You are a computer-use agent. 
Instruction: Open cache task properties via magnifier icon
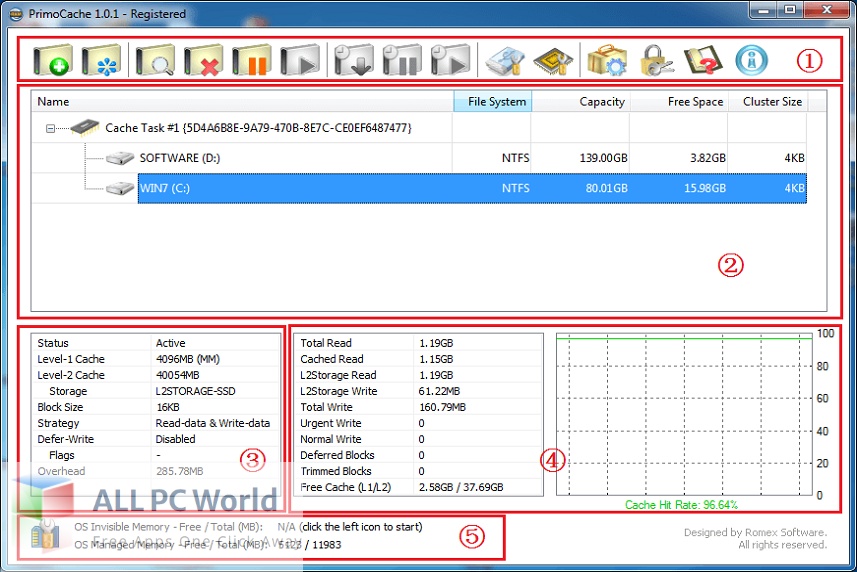point(156,60)
